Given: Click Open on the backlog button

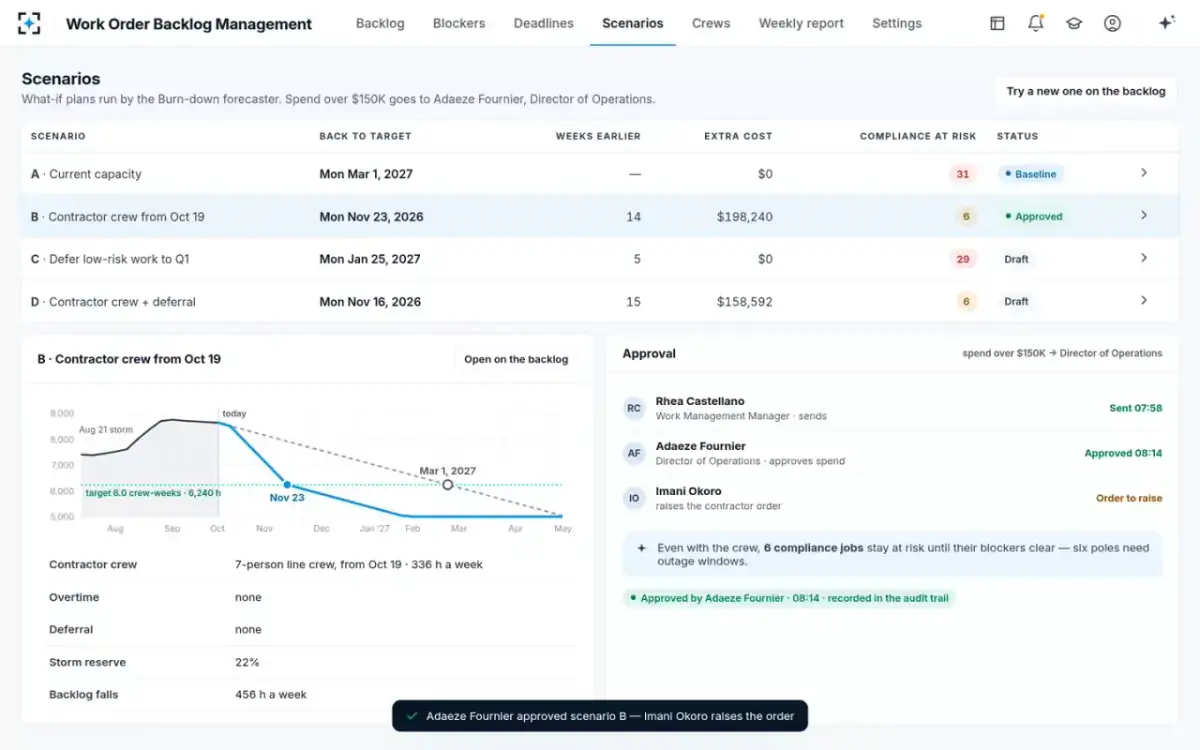Looking at the screenshot, I should click(x=516, y=359).
